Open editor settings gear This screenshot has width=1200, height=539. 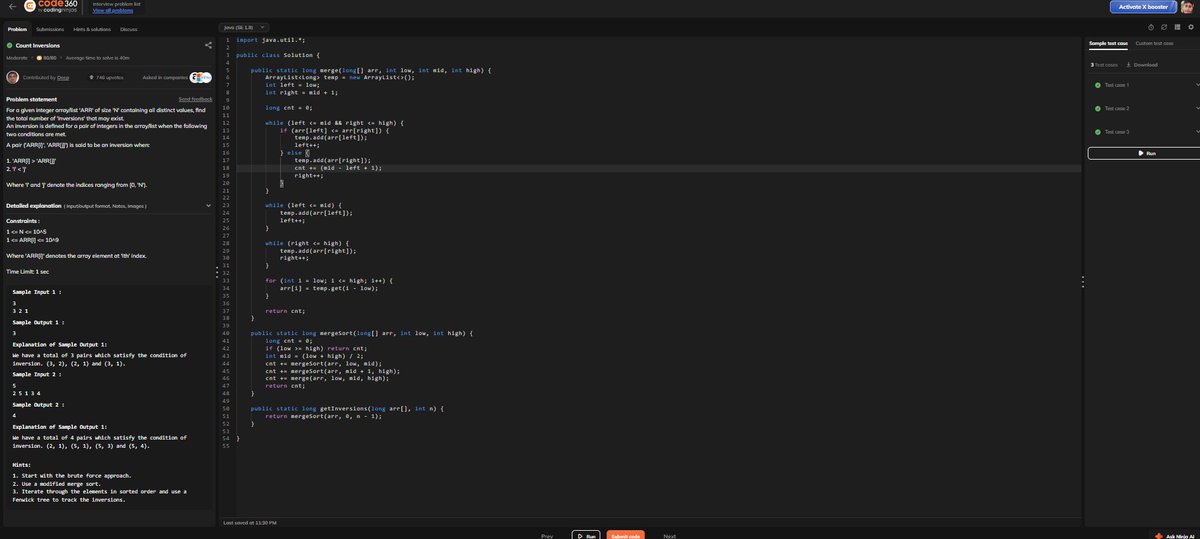tap(1190, 27)
